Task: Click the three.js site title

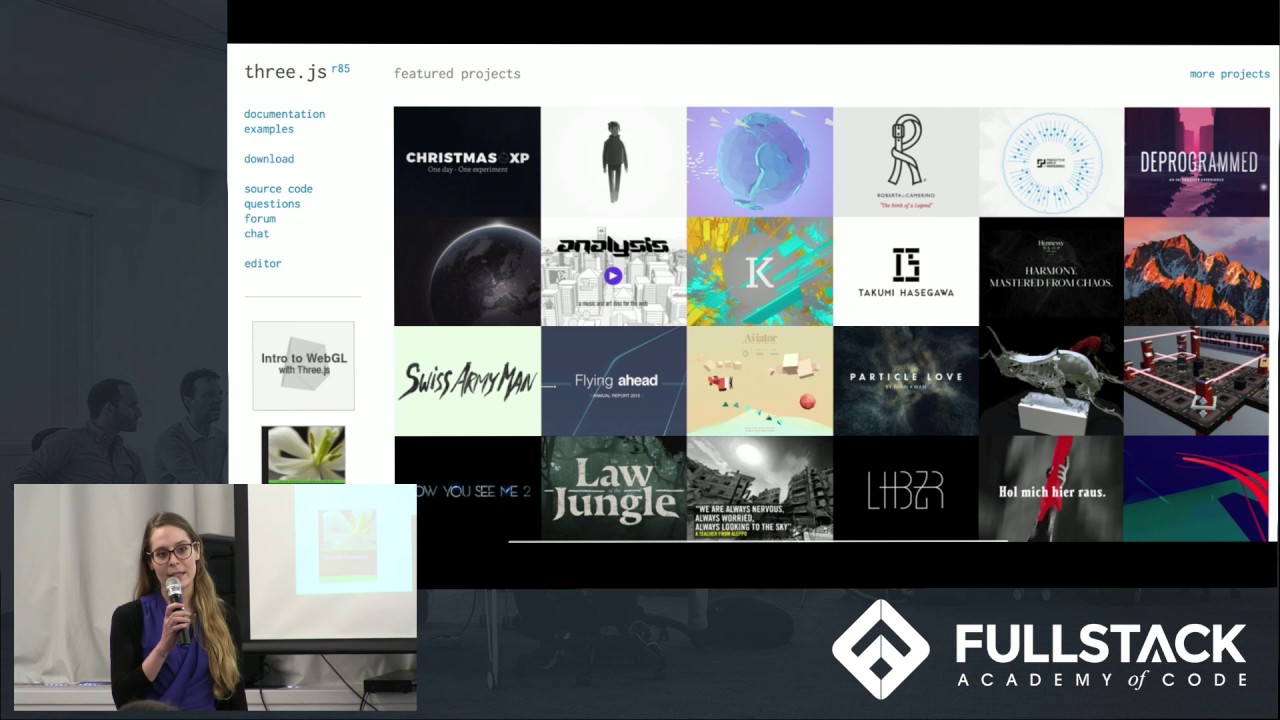Action: click(285, 72)
